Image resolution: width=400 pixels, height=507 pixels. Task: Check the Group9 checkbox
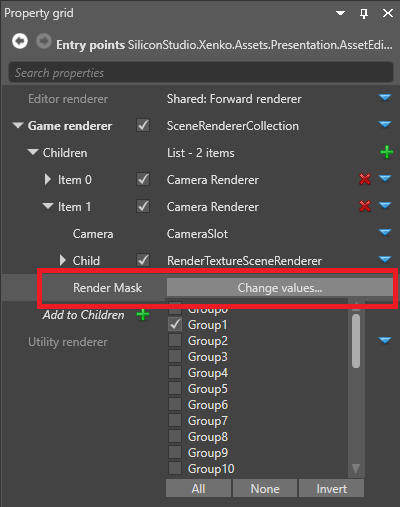coord(175,452)
